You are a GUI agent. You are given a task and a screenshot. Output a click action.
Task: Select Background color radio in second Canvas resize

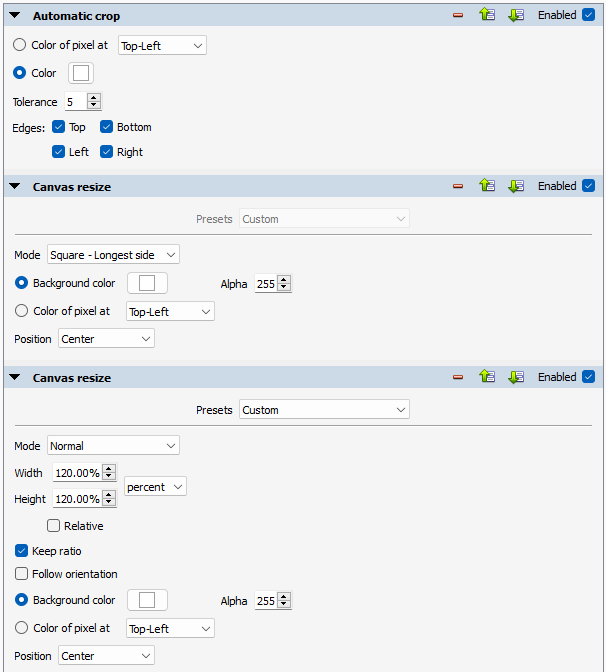click(21, 600)
